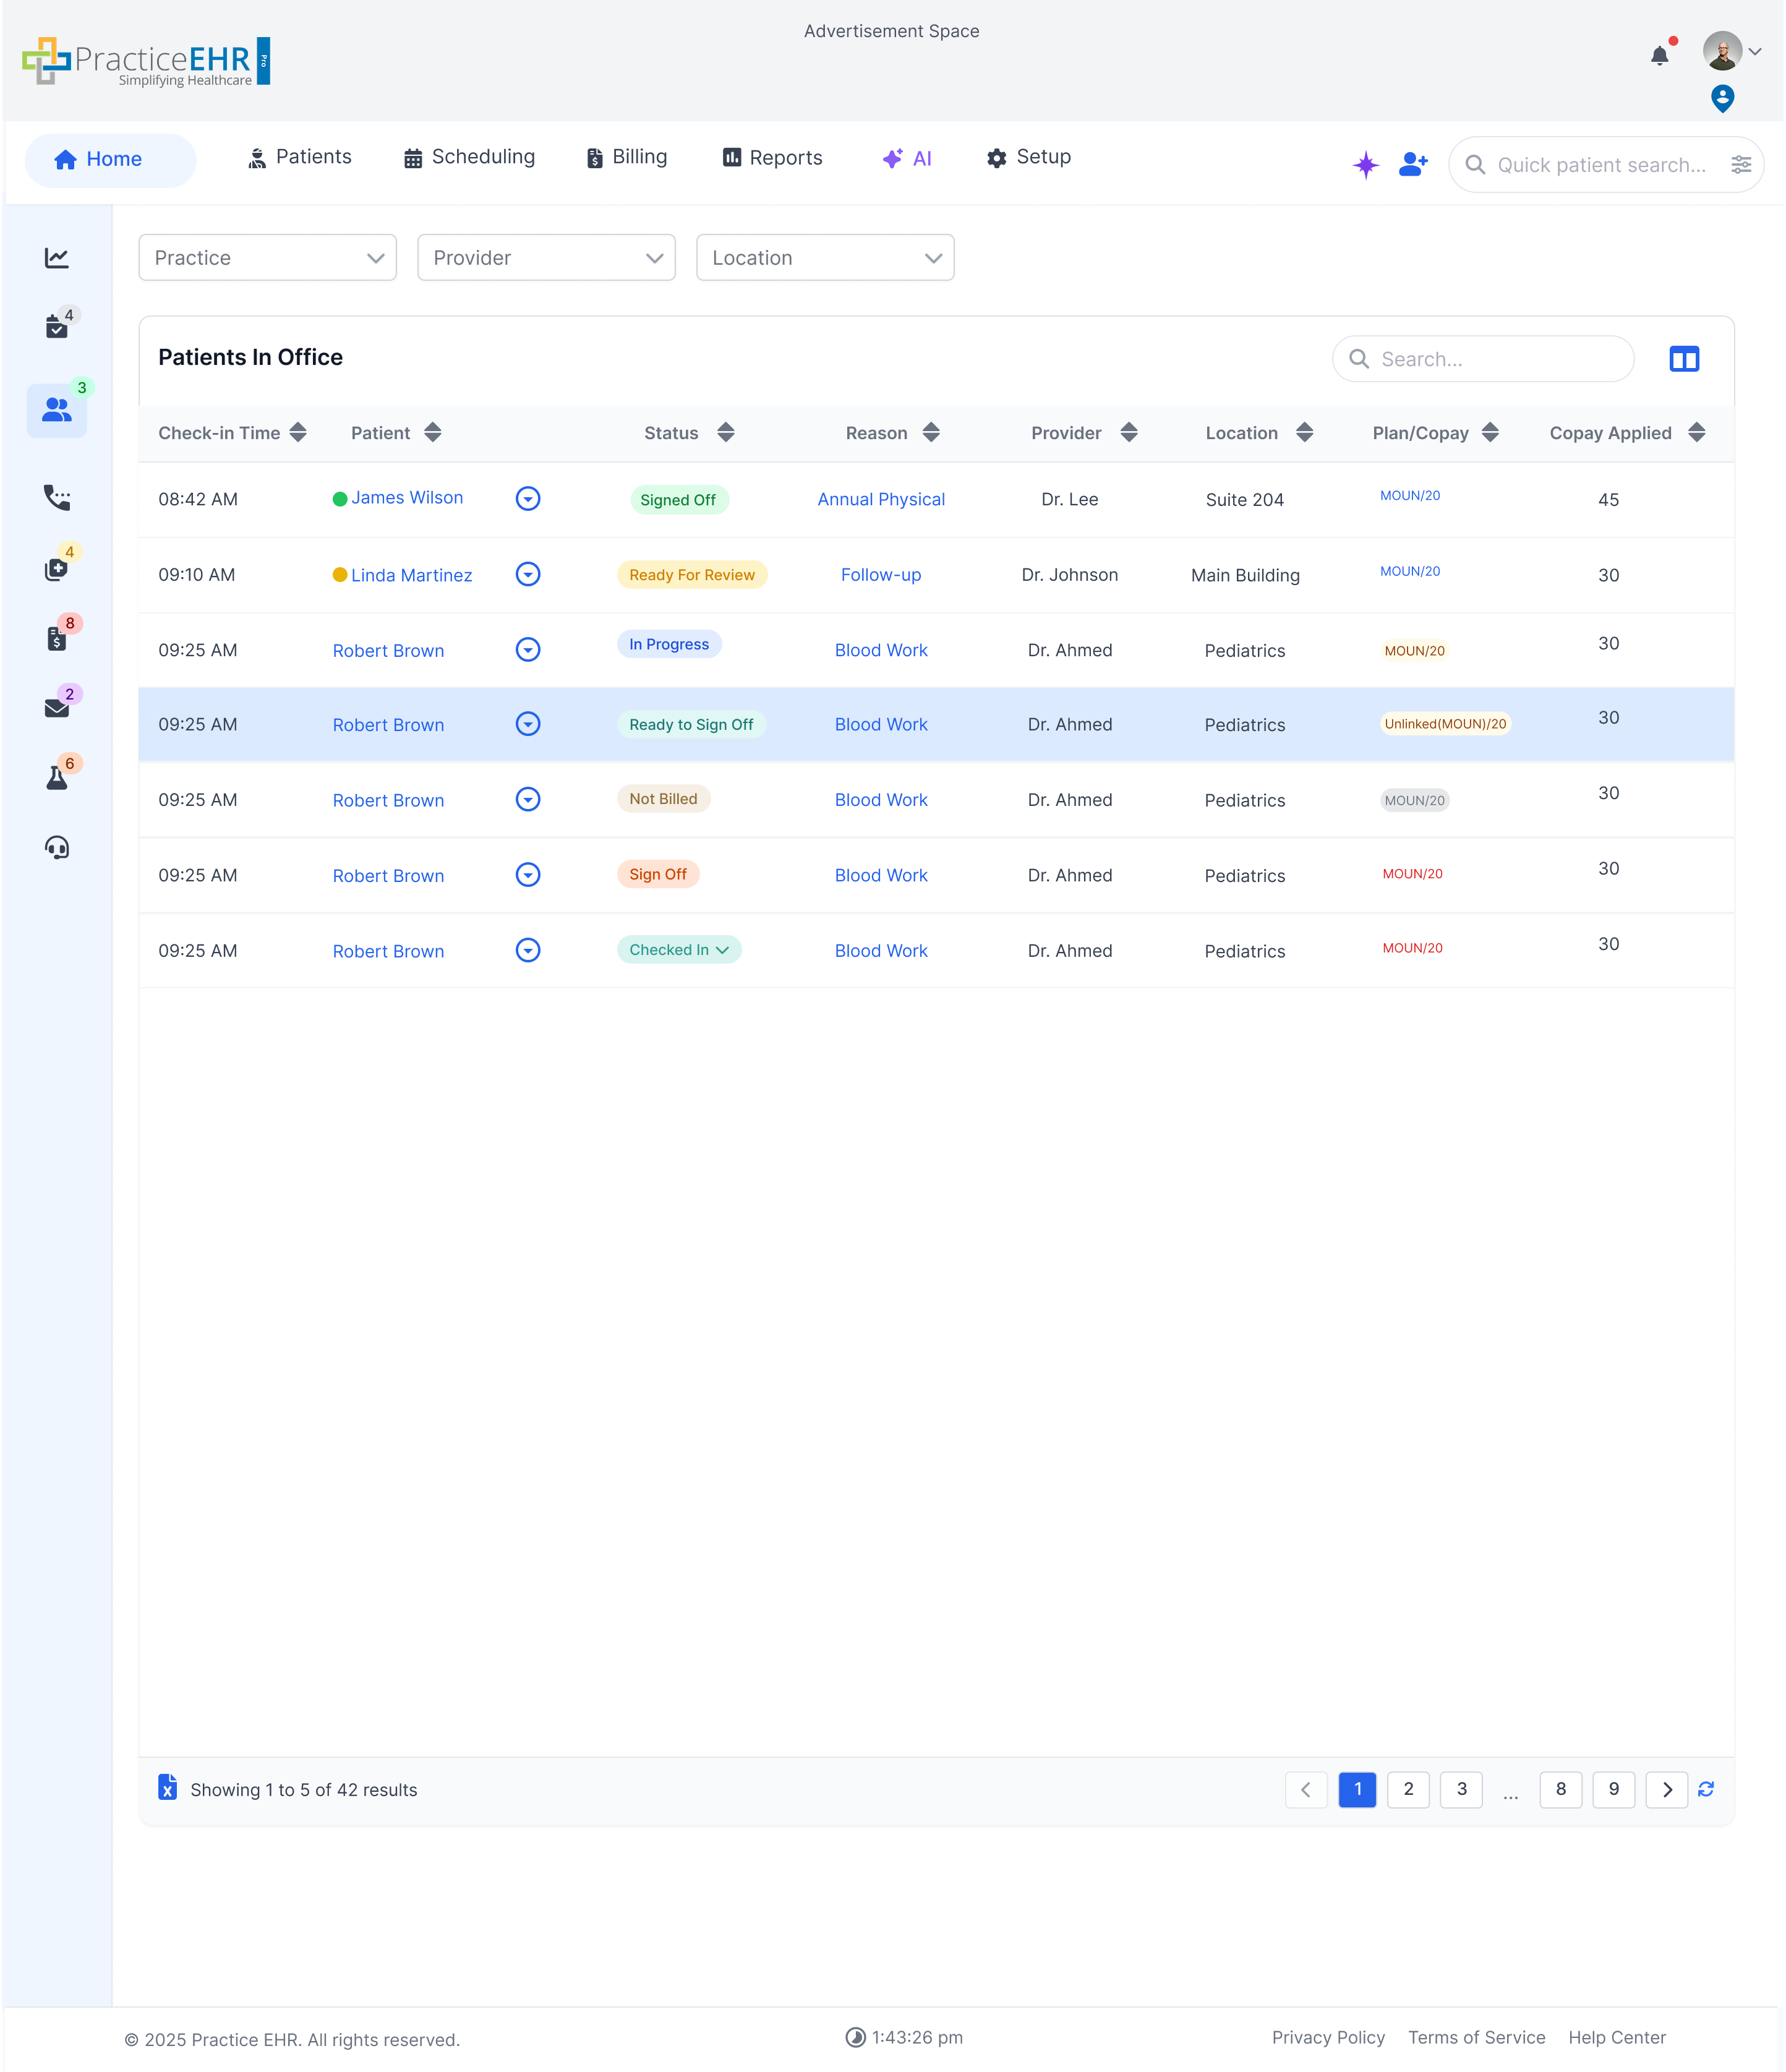
Task: Open the messages envelope icon with 2 badge
Action: 57,707
